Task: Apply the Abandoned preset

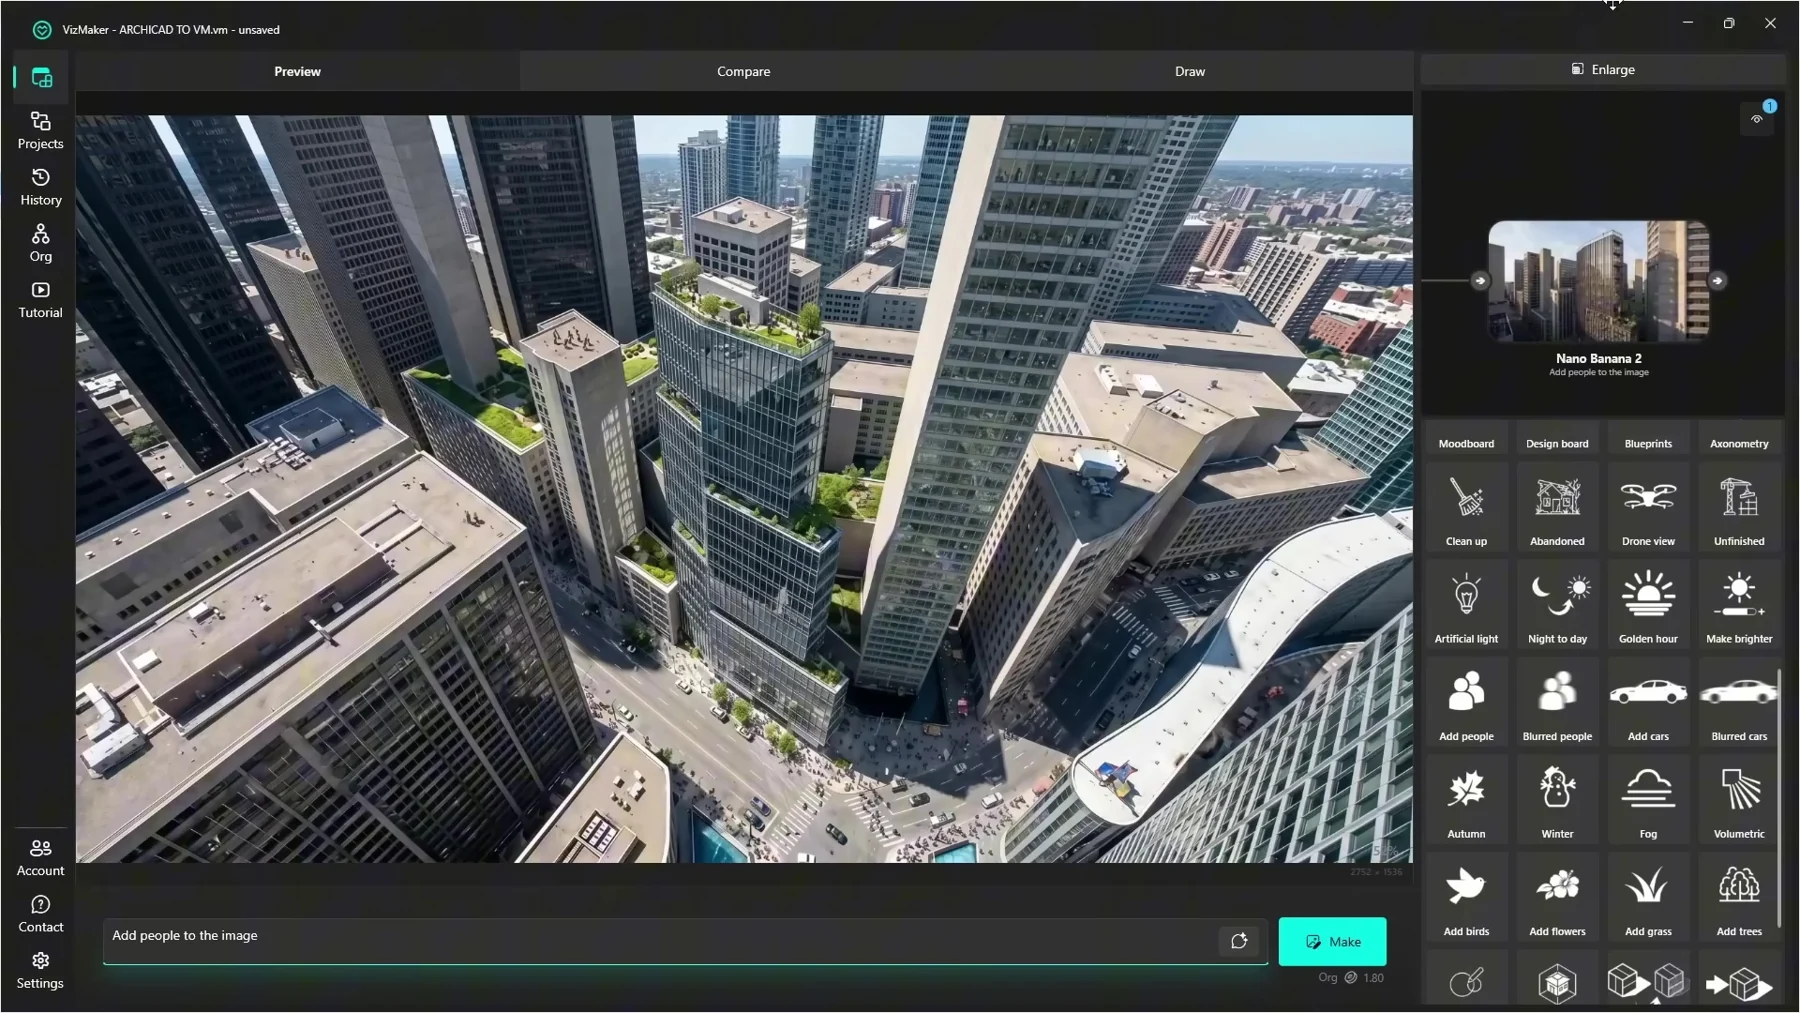Action: [1557, 508]
